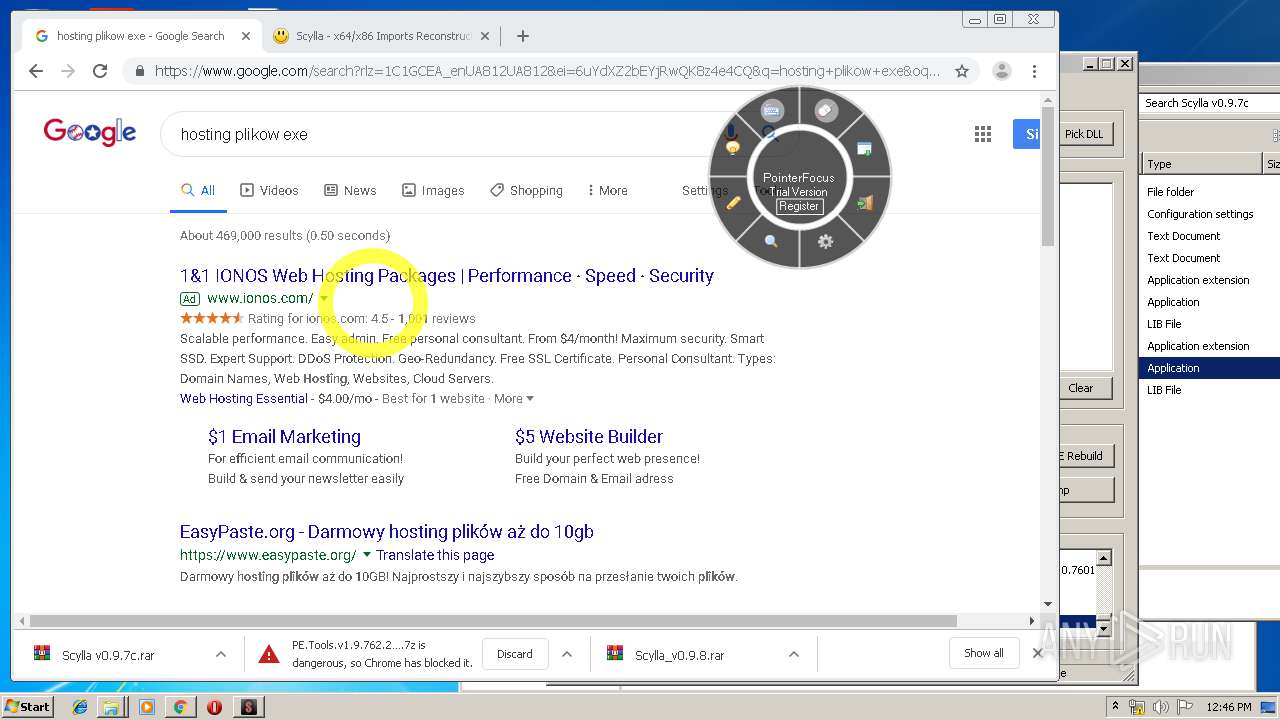
Task: Activate PointerFocus magnifier tool
Action: click(x=771, y=241)
